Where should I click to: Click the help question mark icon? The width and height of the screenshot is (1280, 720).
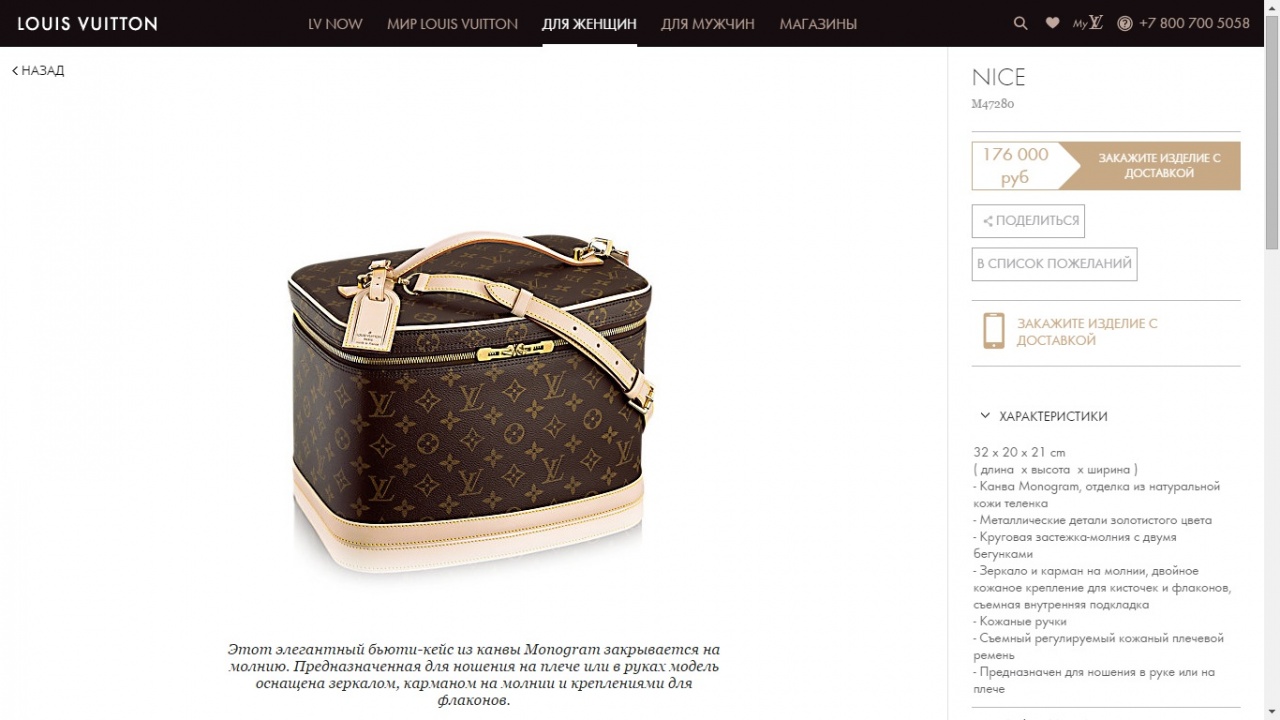tap(1125, 23)
